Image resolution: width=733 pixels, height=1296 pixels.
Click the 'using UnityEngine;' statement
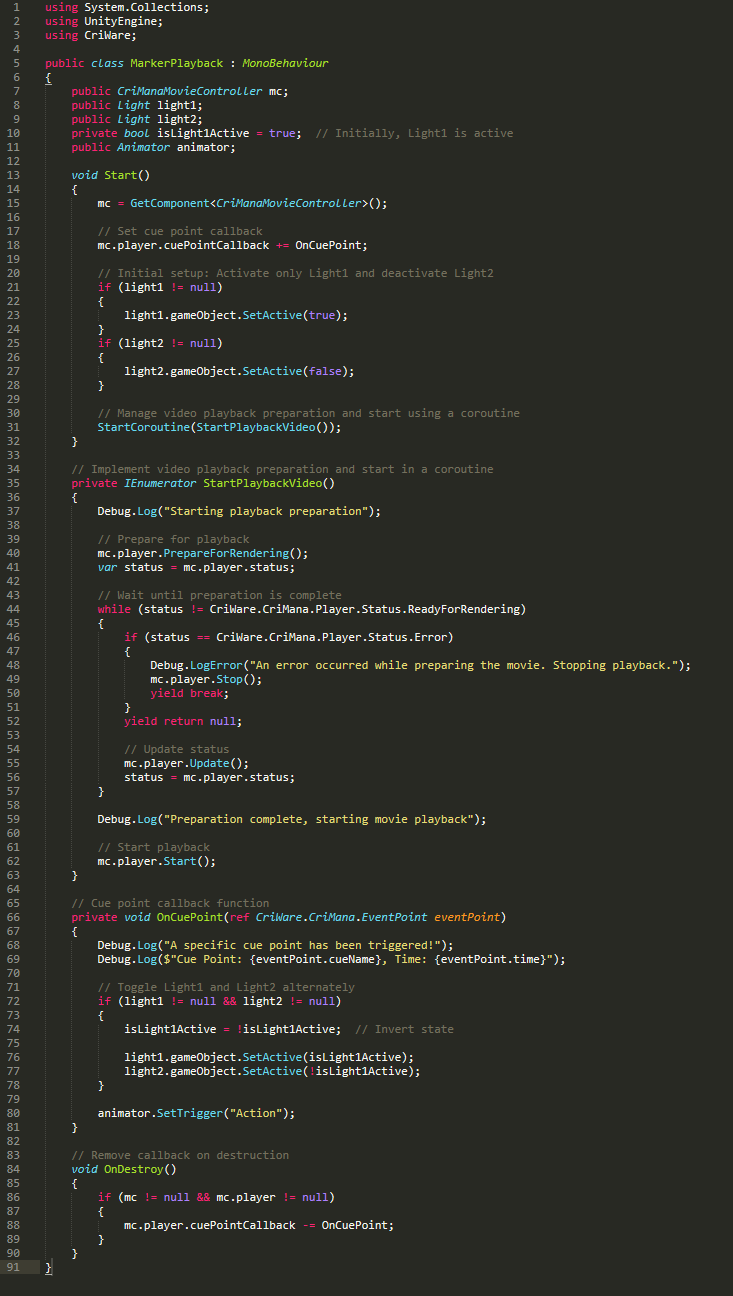tap(103, 21)
